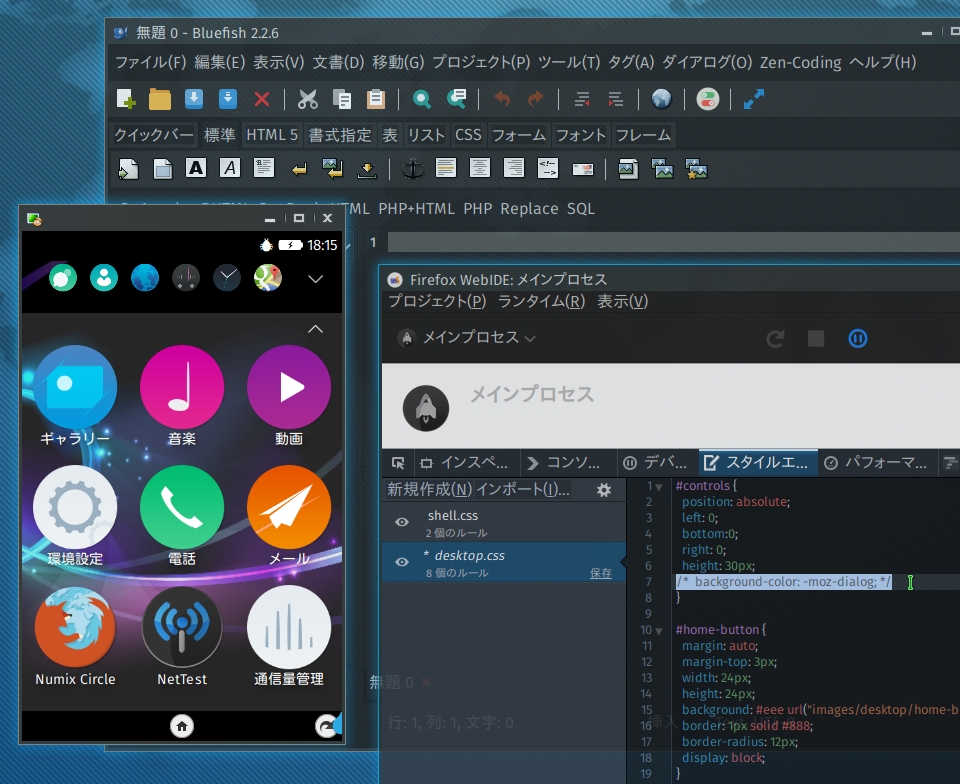Collapse the #controls rule fold arrow
Image resolution: width=960 pixels, height=784 pixels.
click(658, 487)
